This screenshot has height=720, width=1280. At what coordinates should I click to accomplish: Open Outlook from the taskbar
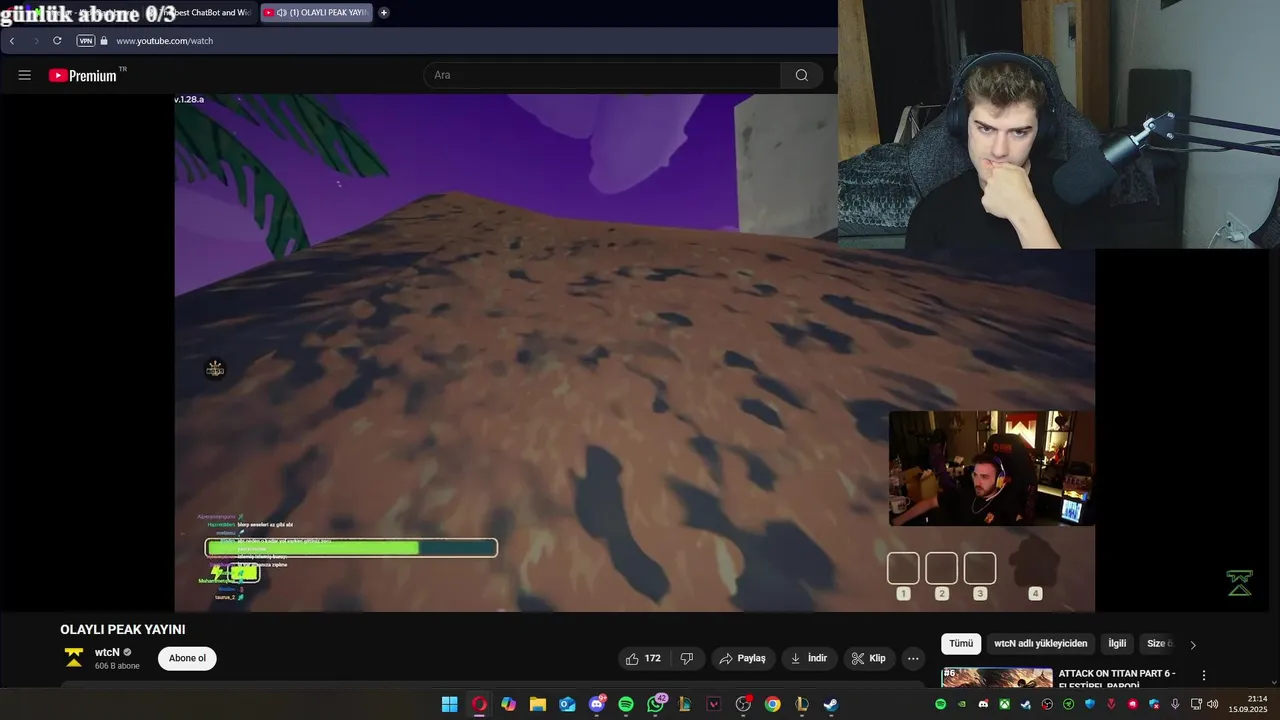point(567,704)
